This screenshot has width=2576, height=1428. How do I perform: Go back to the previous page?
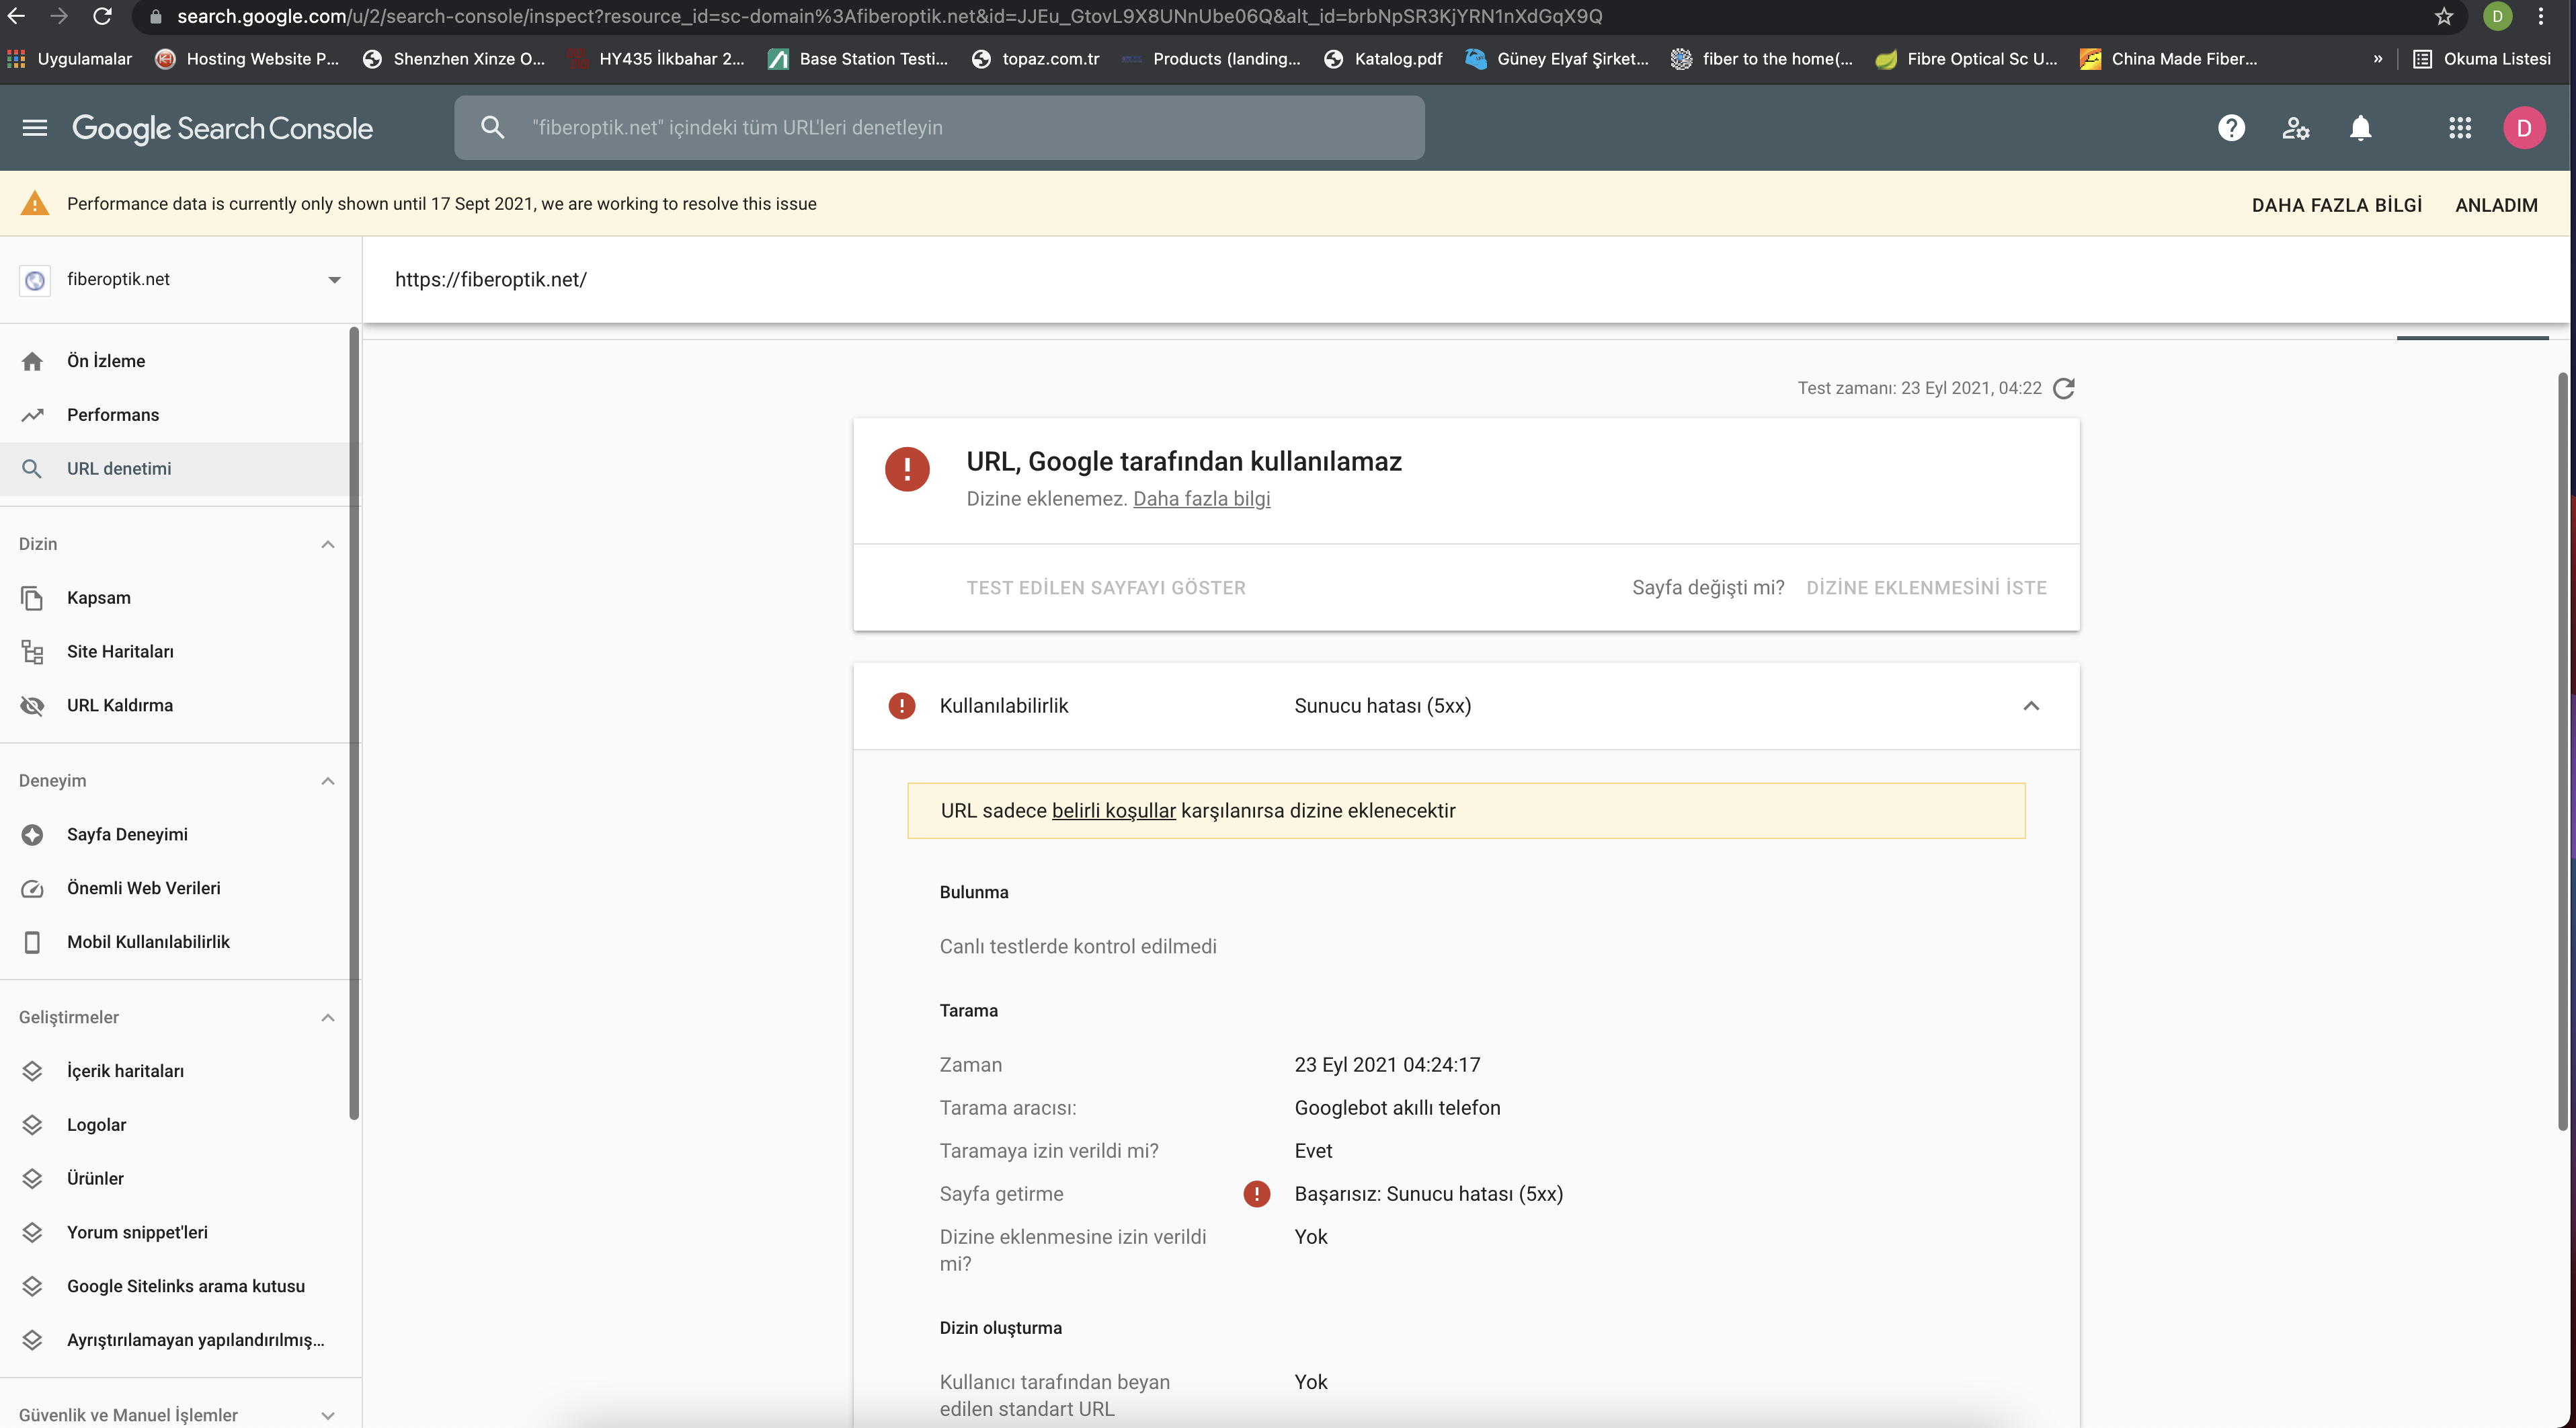point(16,16)
